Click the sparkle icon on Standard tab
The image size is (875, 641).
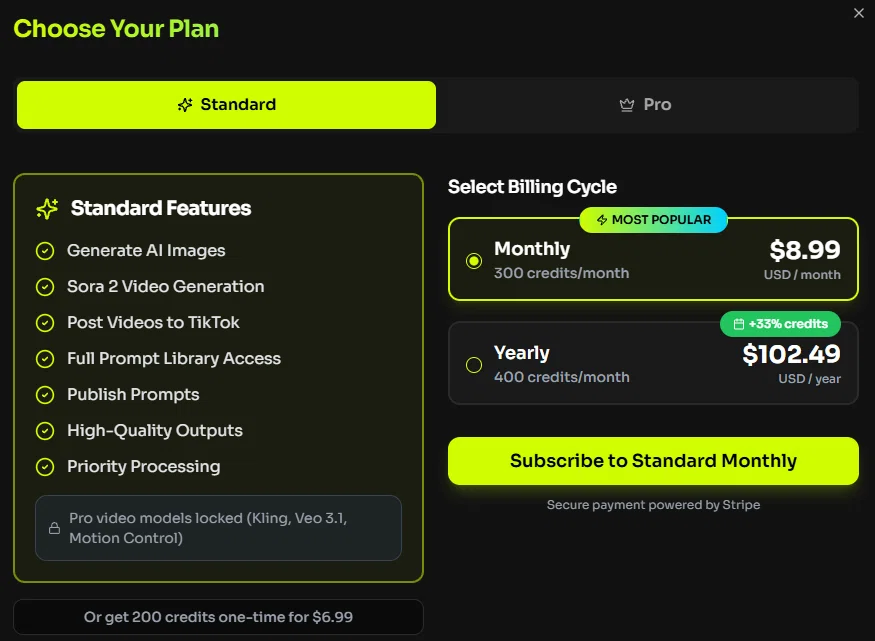[185, 104]
